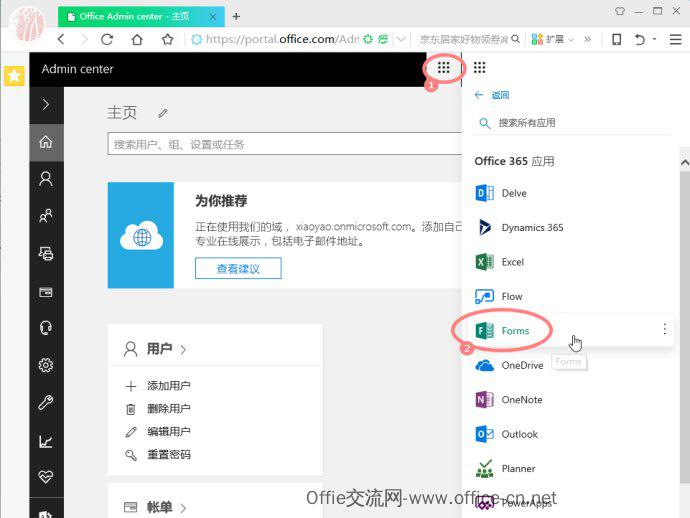Viewport: 690px width, 518px height.
Task: Go back in the browser
Action: coord(62,39)
